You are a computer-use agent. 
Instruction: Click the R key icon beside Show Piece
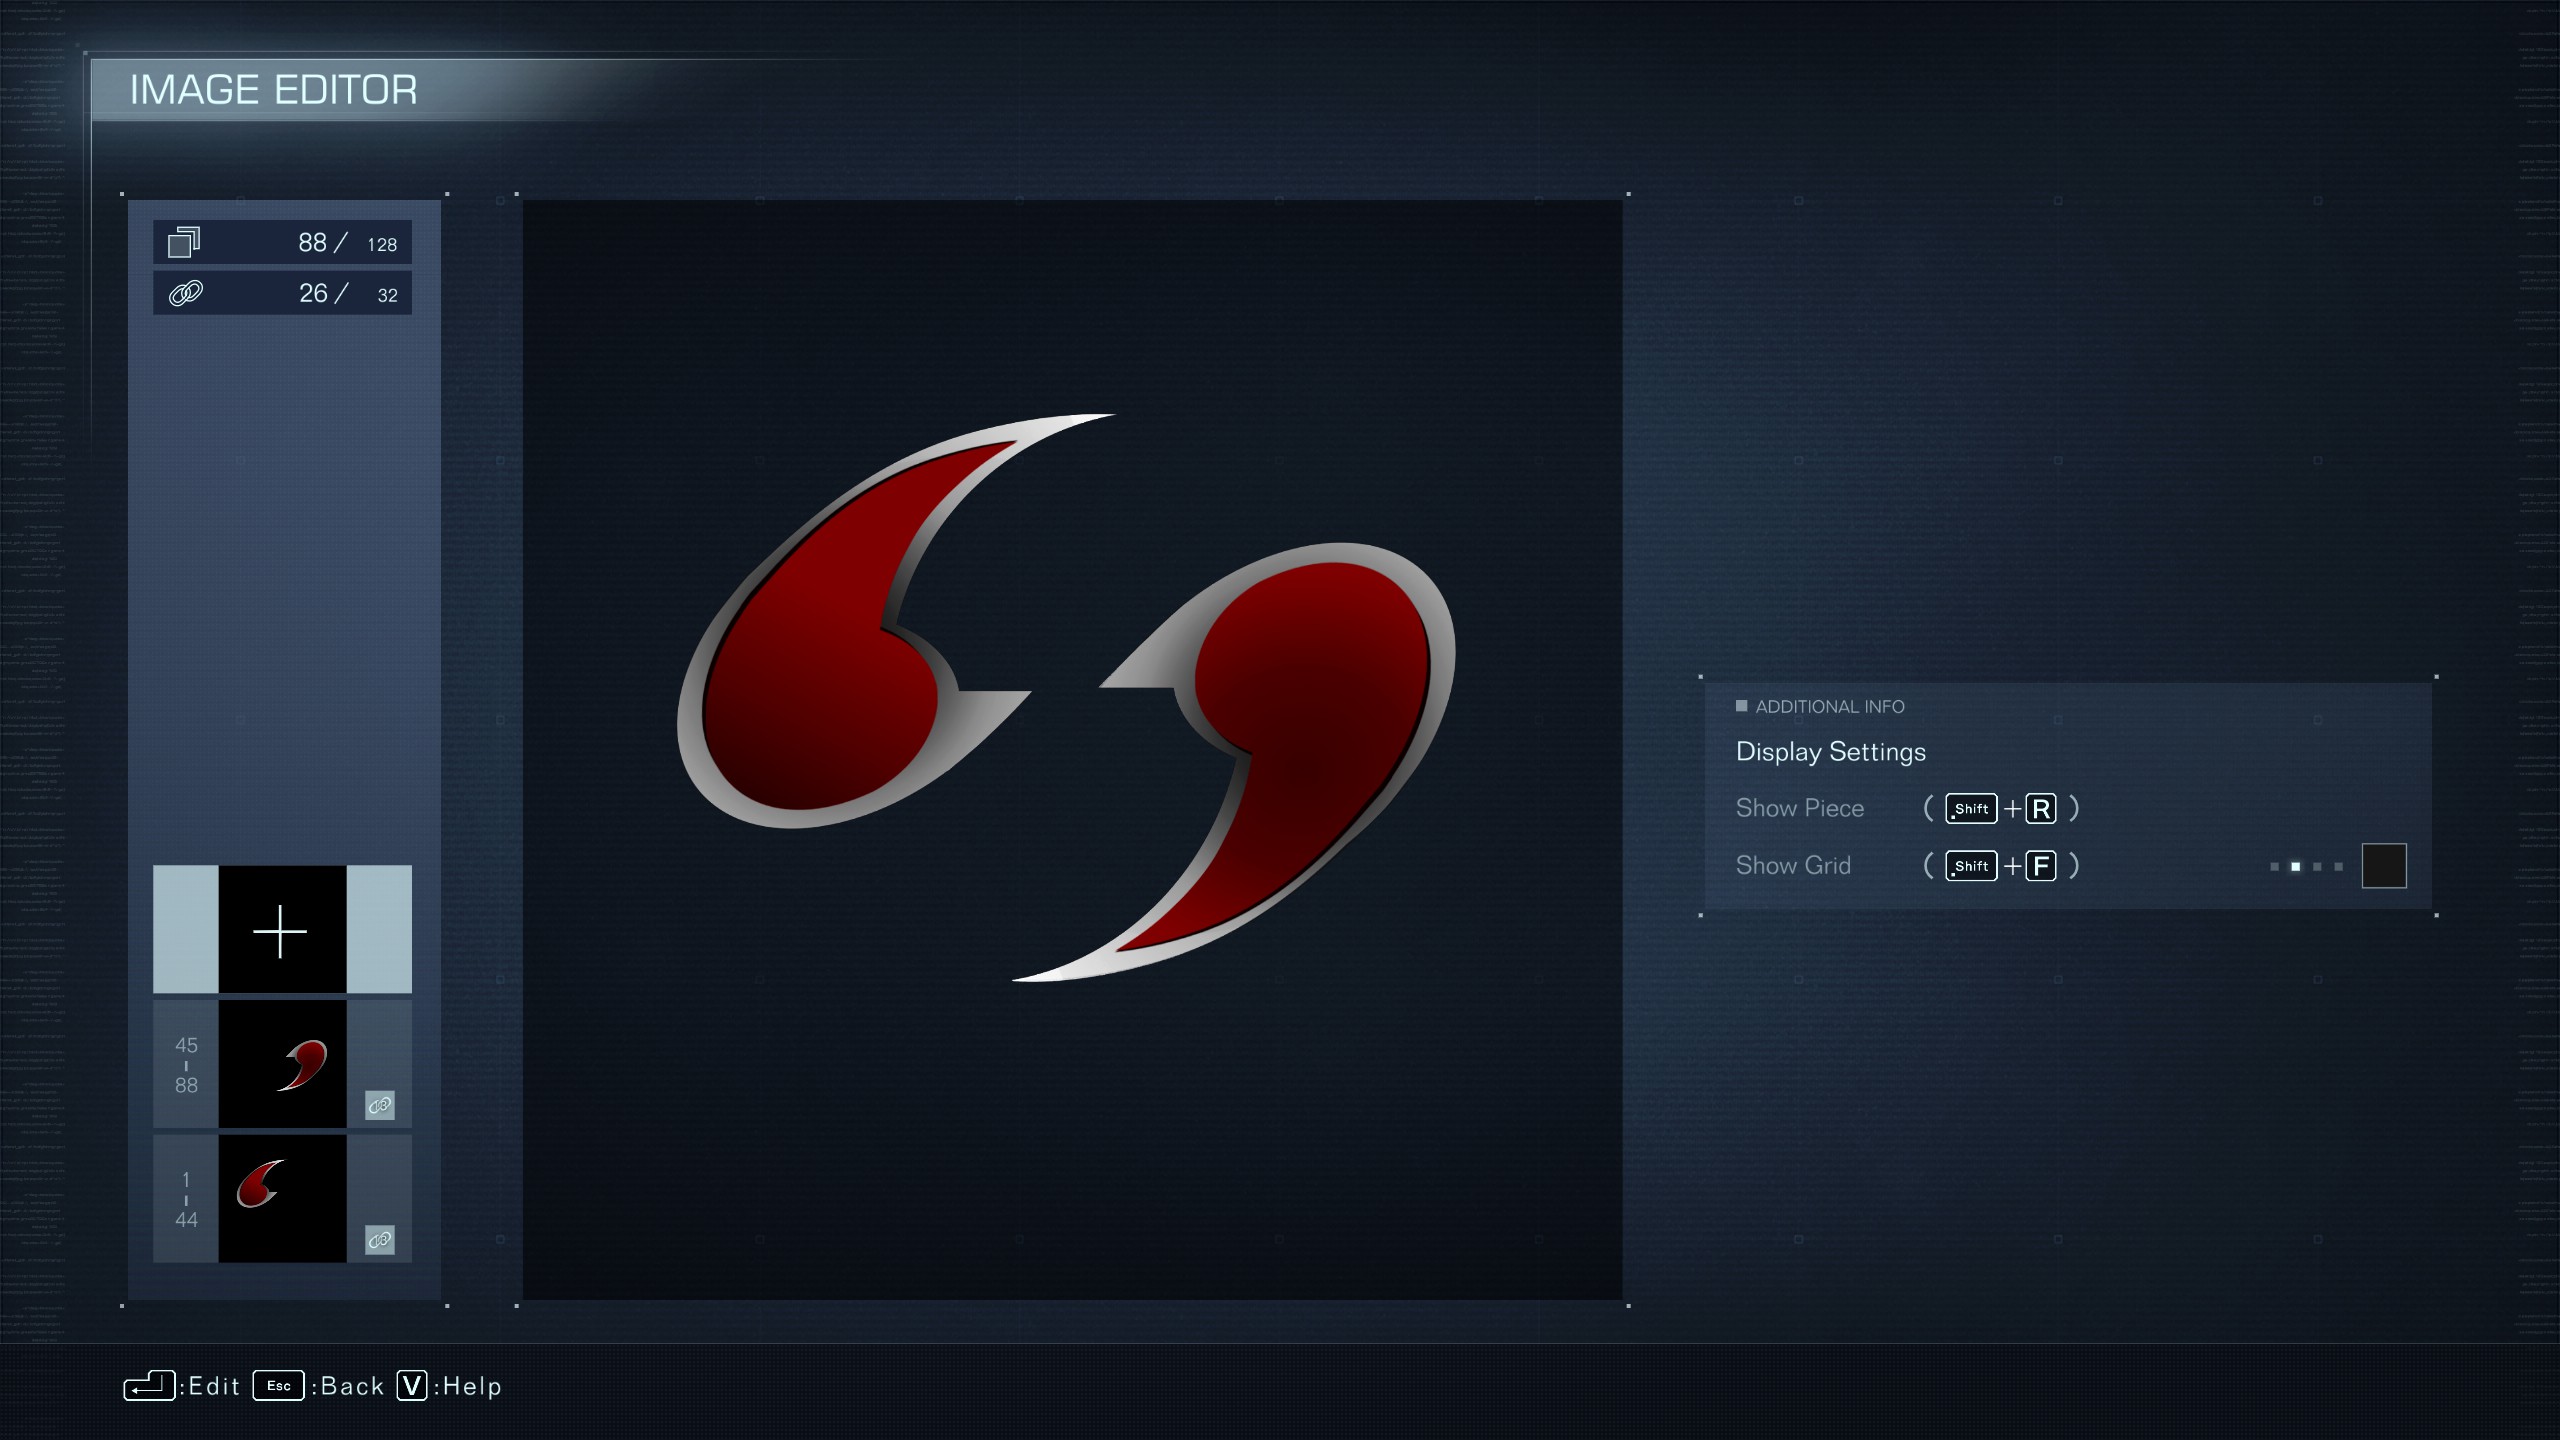tap(2041, 808)
